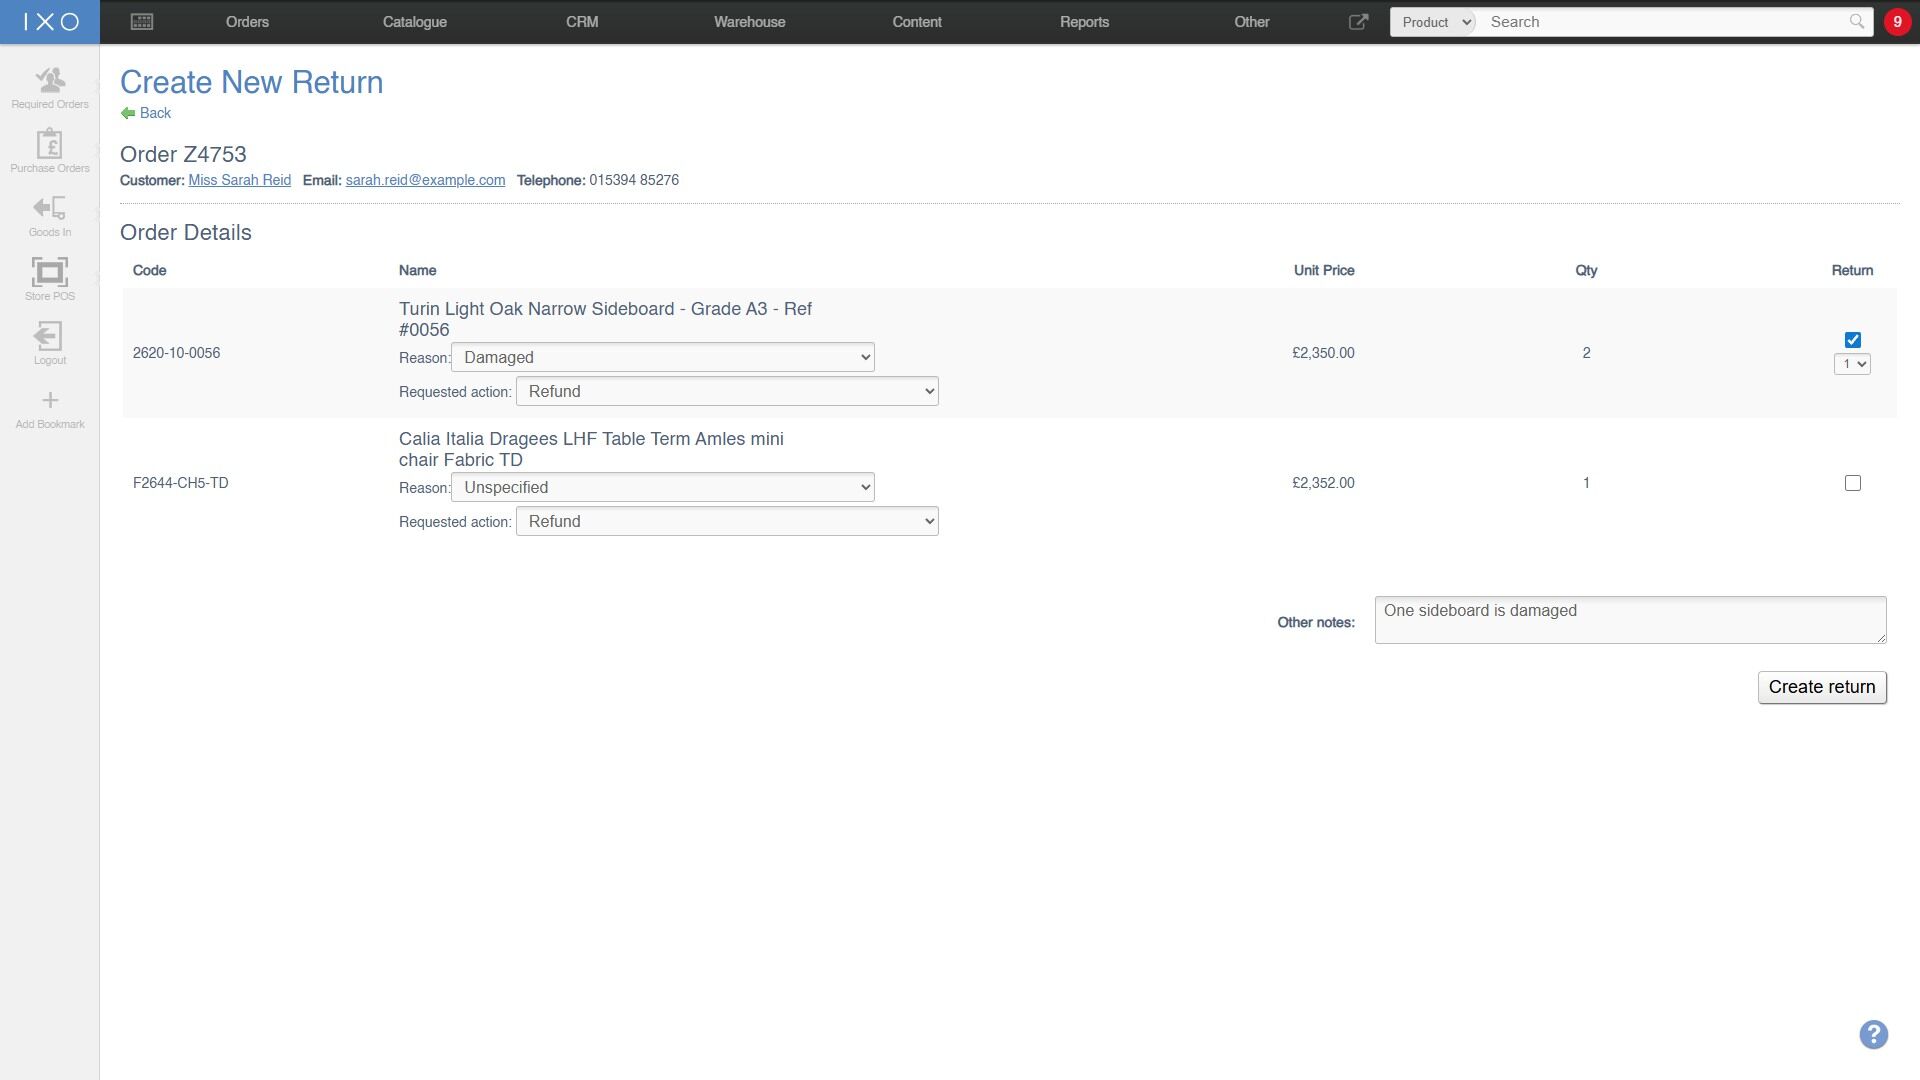Image resolution: width=1920 pixels, height=1080 pixels.
Task: Open the Warehouse menu
Action: pyautogui.click(x=749, y=22)
